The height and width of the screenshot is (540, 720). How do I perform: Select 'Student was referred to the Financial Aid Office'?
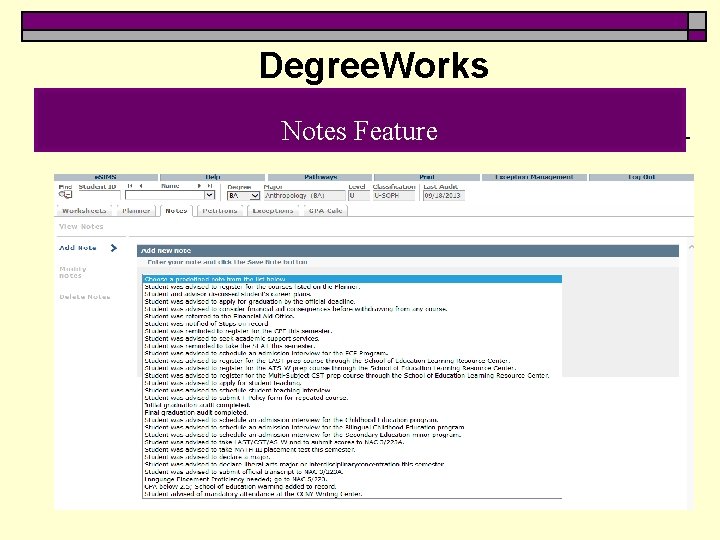pyautogui.click(x=352, y=316)
